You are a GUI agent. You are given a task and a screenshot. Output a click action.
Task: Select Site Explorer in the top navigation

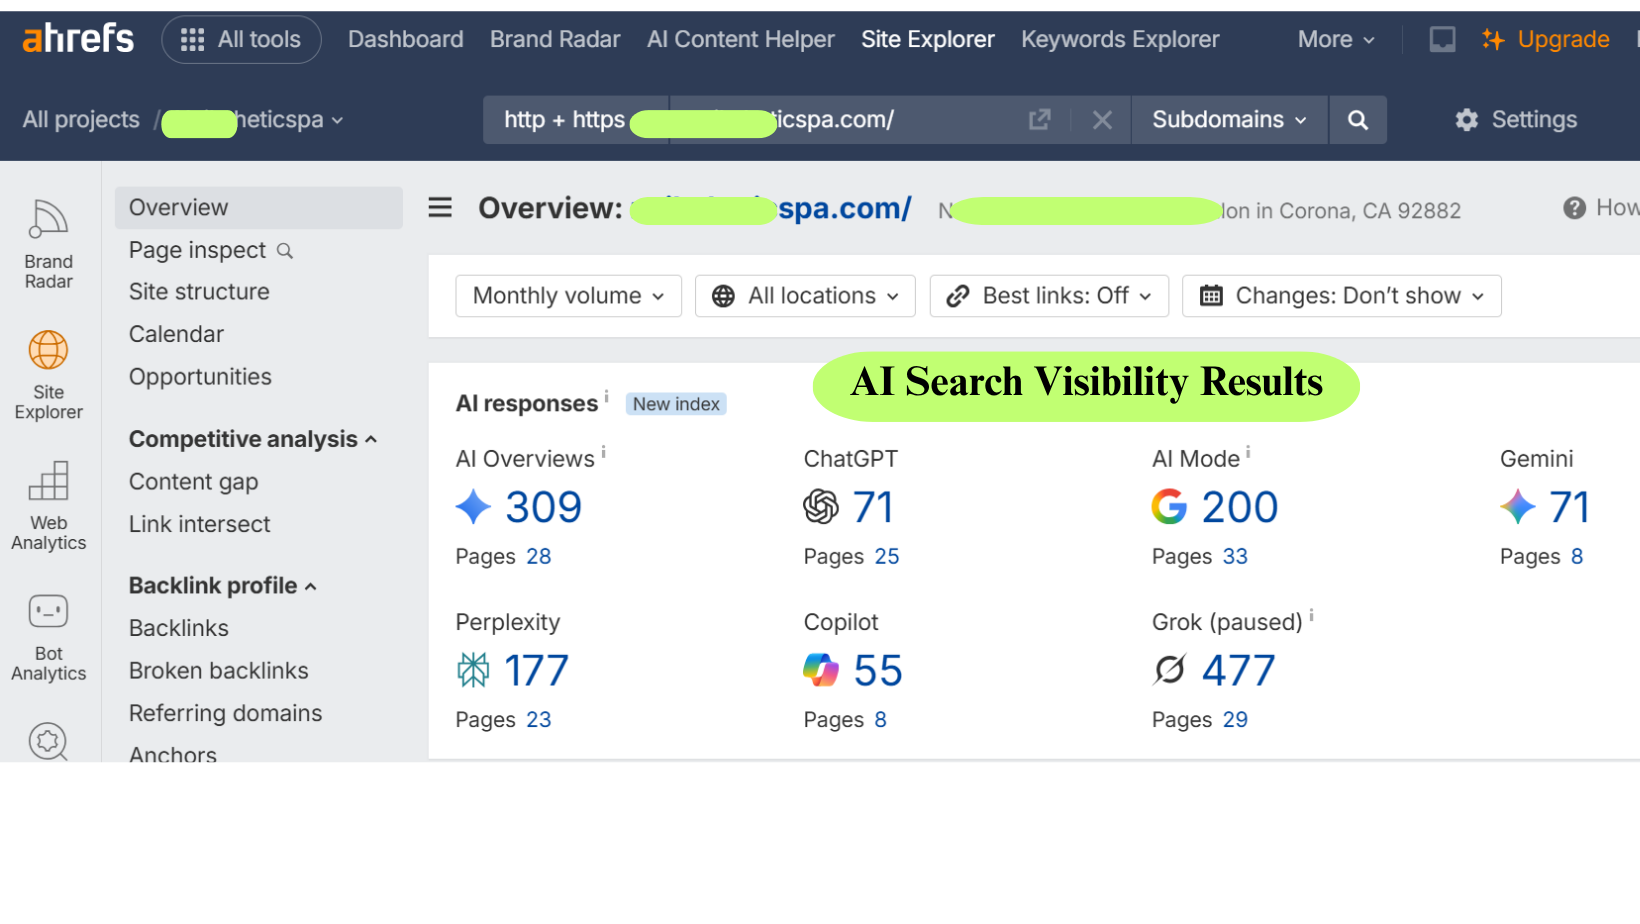(x=928, y=39)
